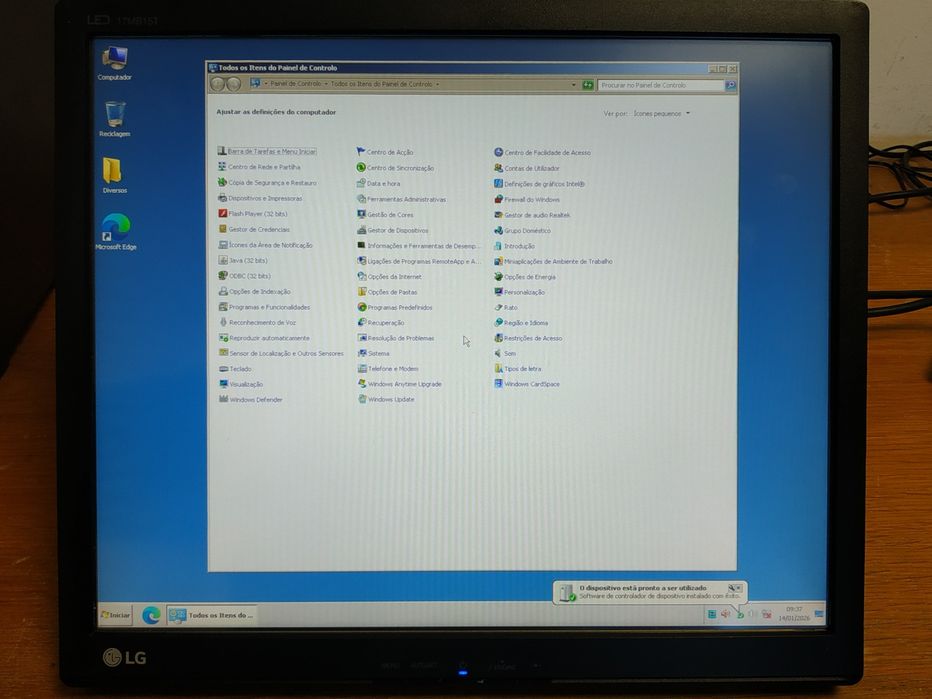Screen dimensions: 932x699
Task: Open Centro de Sincronização
Action: 395,168
